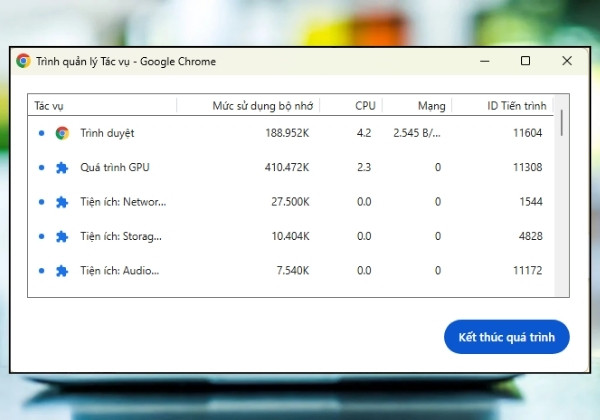Click network value 2.545 B/...

pos(417,133)
